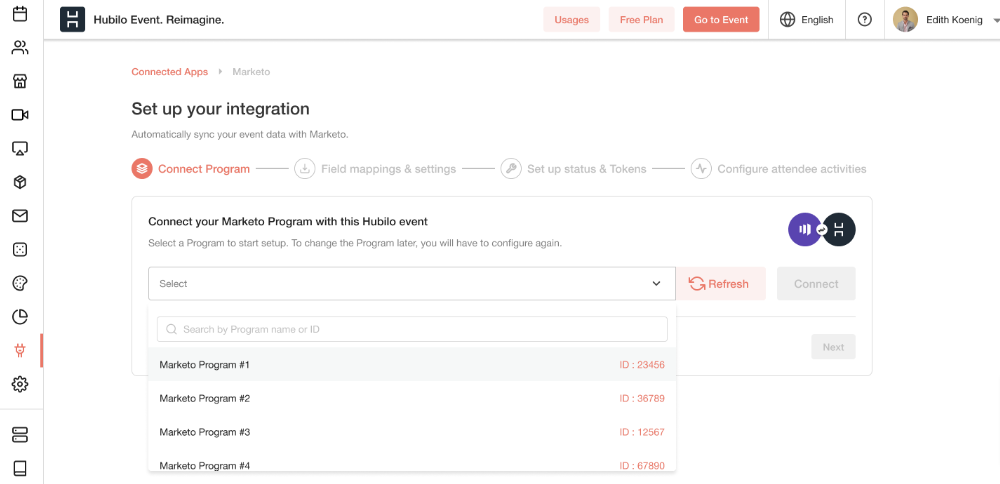Viewport: 1000px width, 484px height.
Task: Open the English language selector
Action: click(x=807, y=20)
